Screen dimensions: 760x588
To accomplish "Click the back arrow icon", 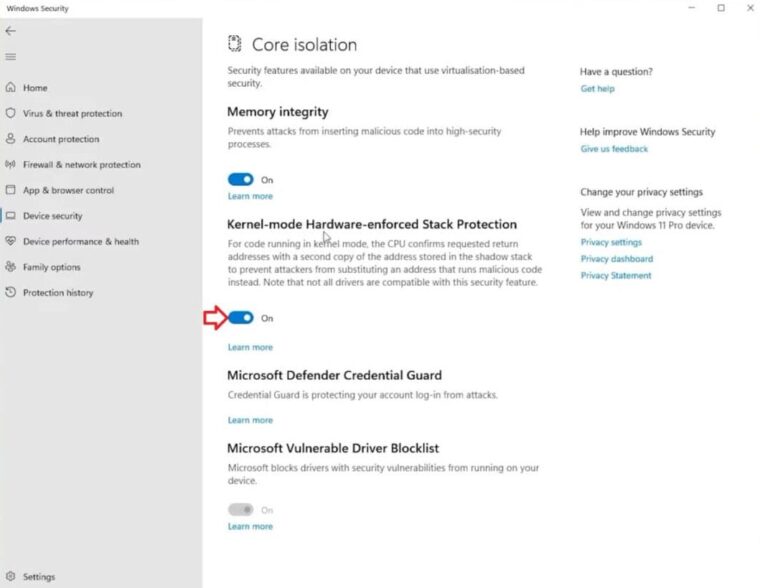I will [11, 31].
